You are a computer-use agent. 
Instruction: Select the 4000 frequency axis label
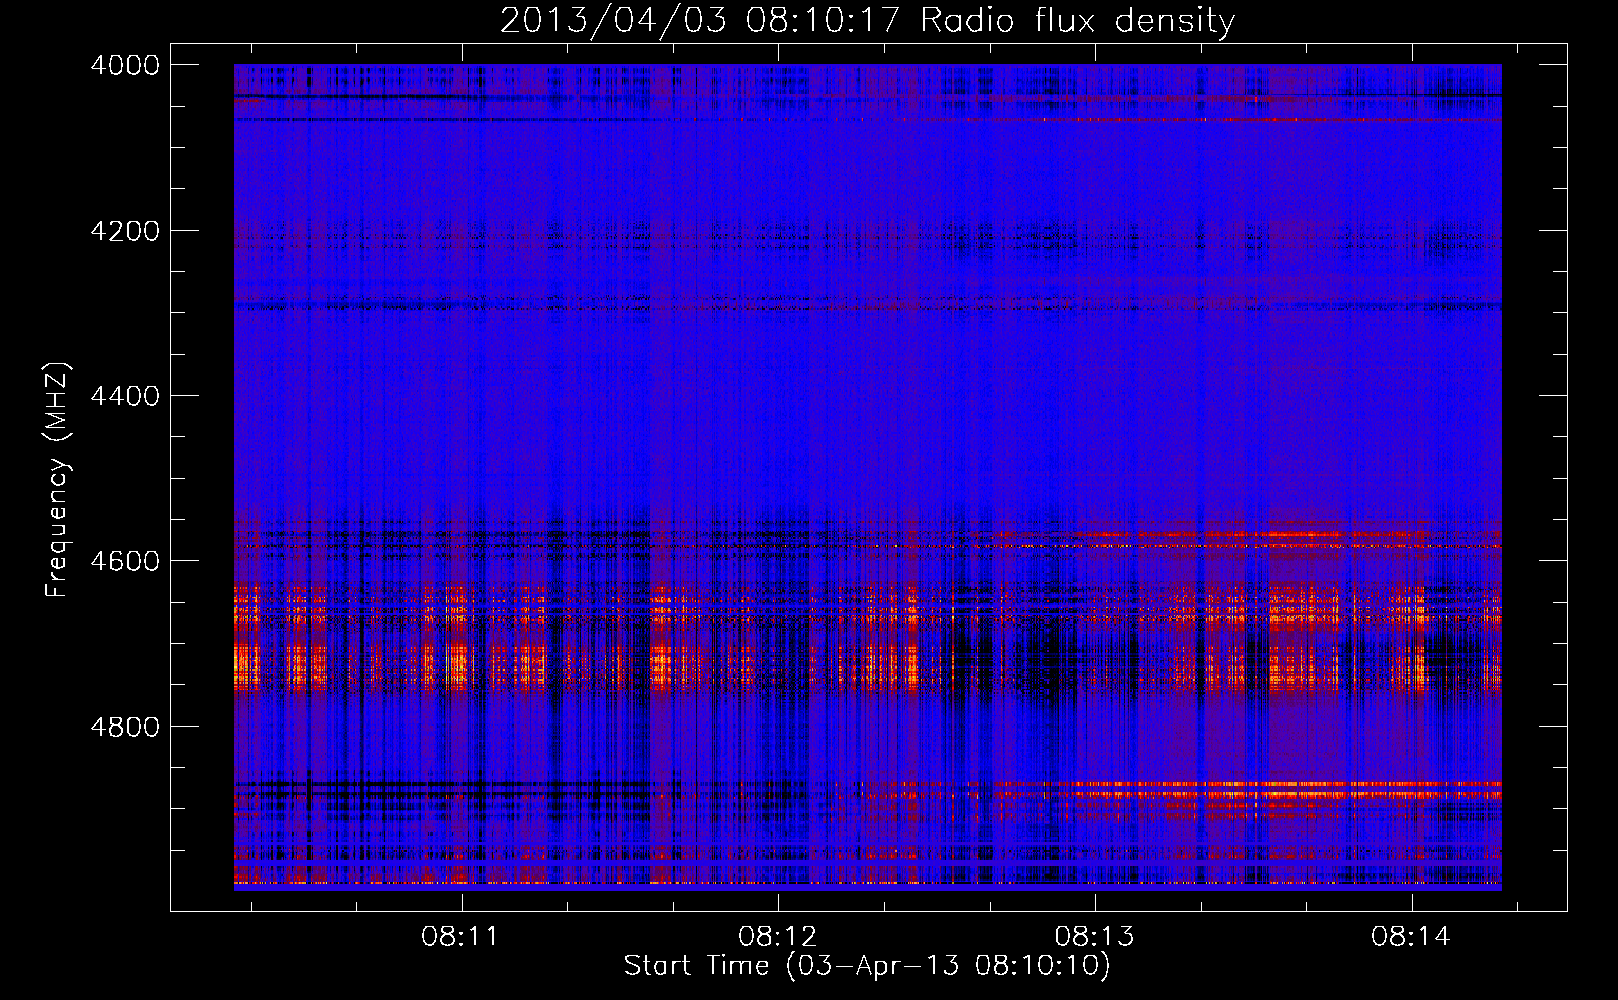coord(125,65)
